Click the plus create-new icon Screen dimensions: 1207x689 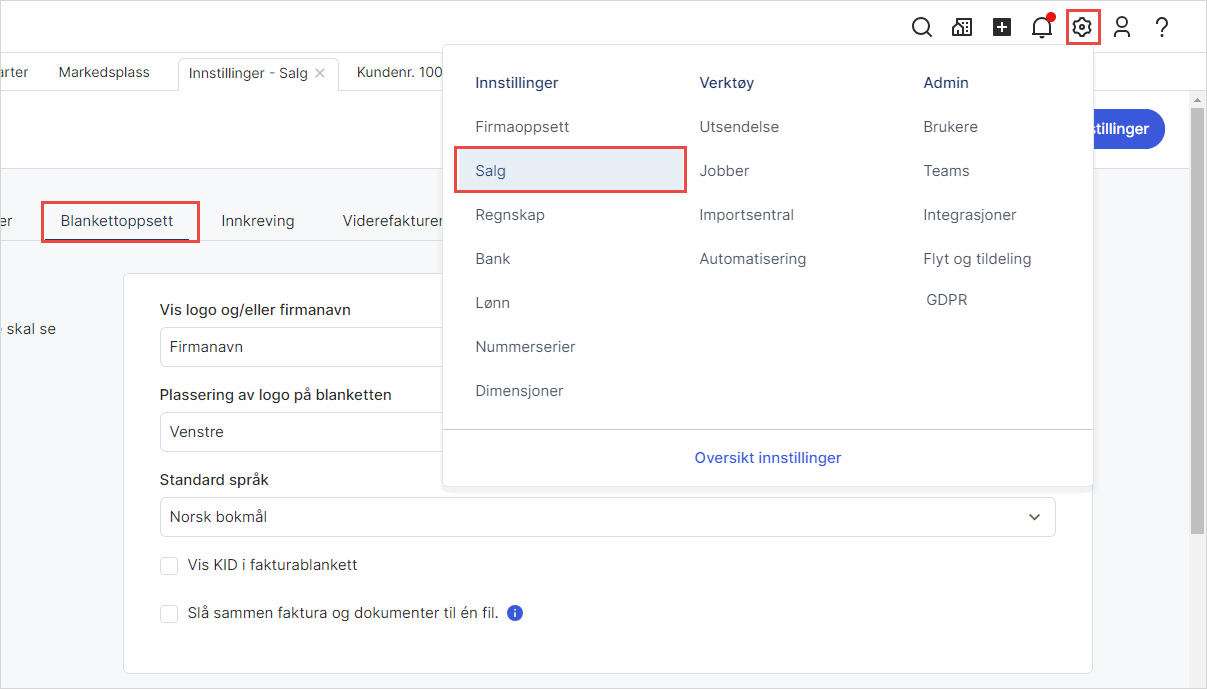click(x=1002, y=28)
